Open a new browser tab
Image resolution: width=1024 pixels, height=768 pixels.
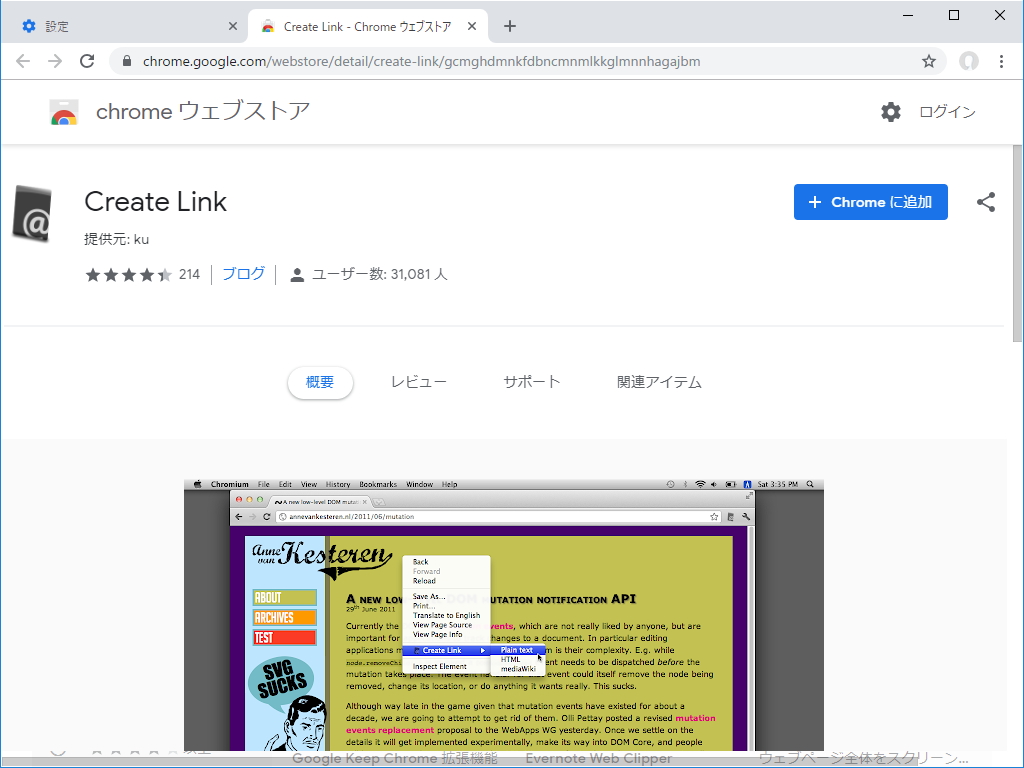(510, 25)
